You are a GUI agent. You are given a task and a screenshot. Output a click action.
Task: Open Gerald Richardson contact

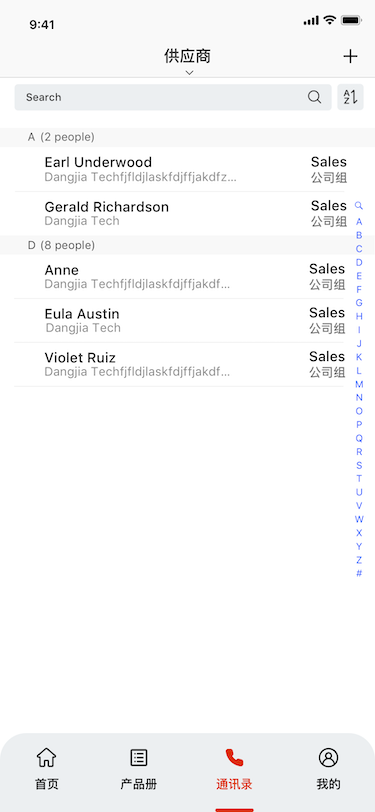pyautogui.click(x=188, y=213)
